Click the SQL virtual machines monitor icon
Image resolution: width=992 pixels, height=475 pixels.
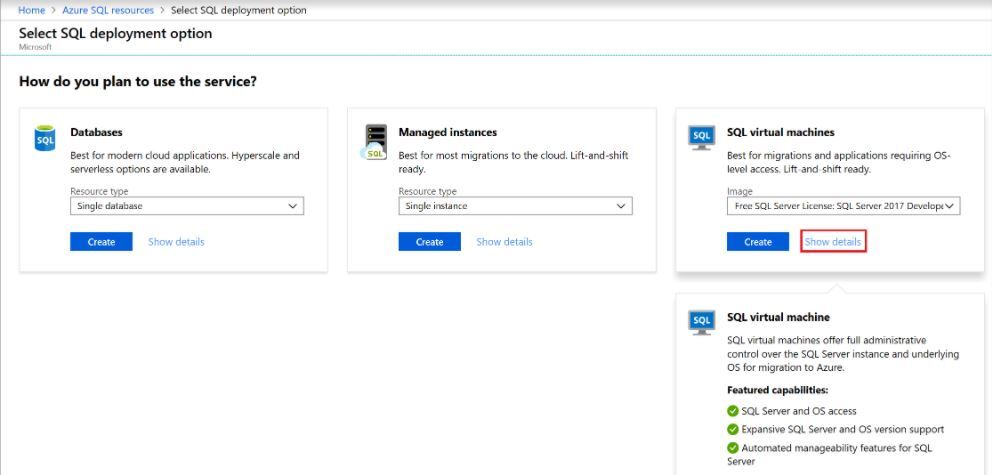702,138
